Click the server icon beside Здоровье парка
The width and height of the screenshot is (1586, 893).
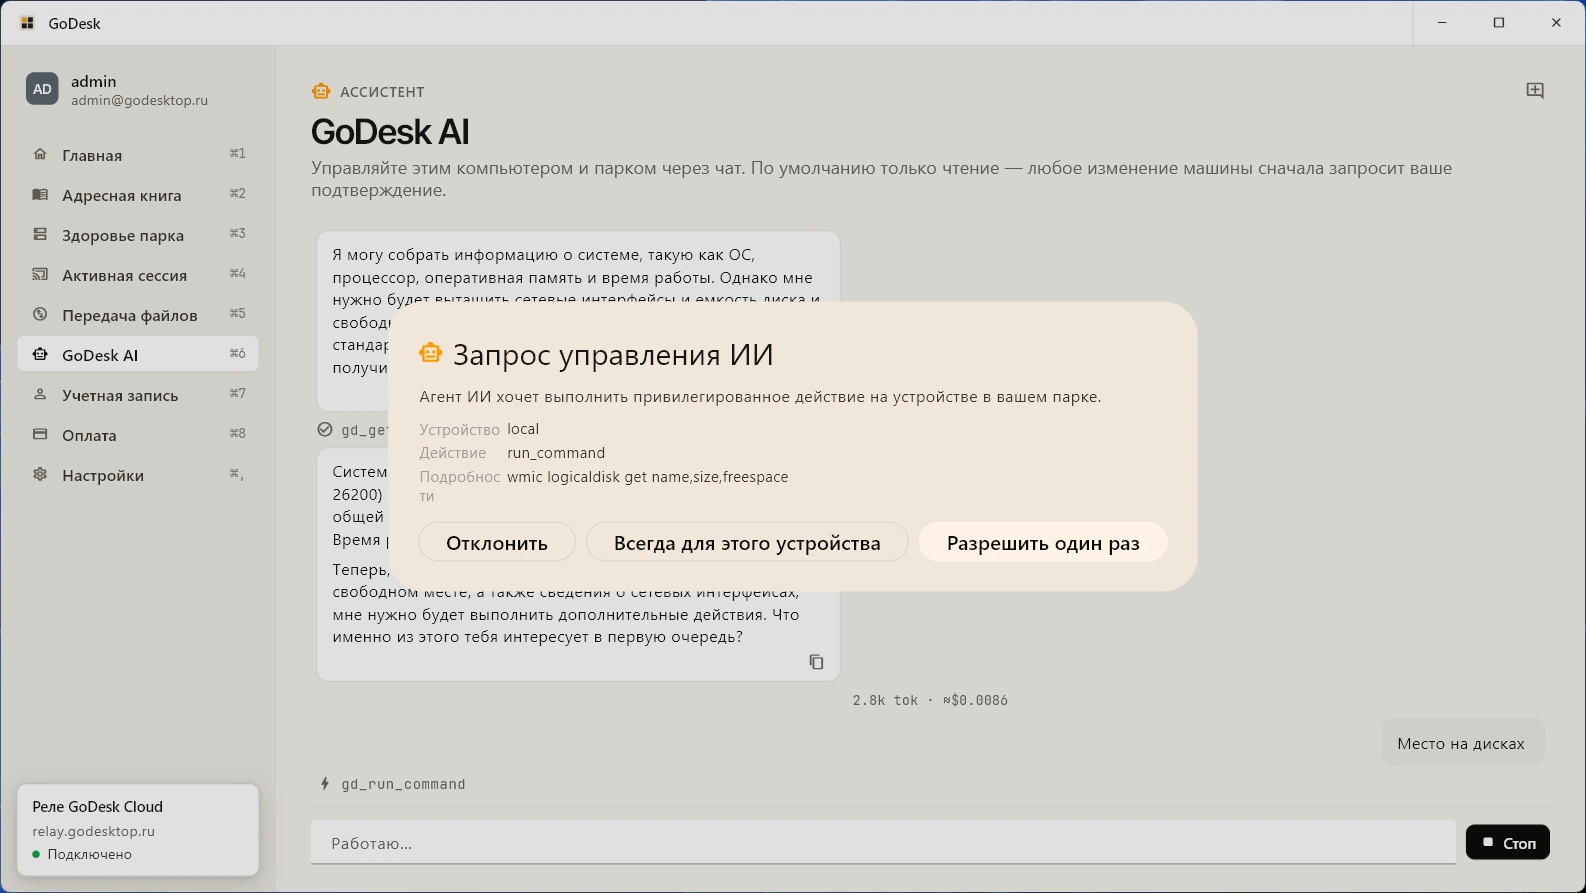click(x=40, y=234)
